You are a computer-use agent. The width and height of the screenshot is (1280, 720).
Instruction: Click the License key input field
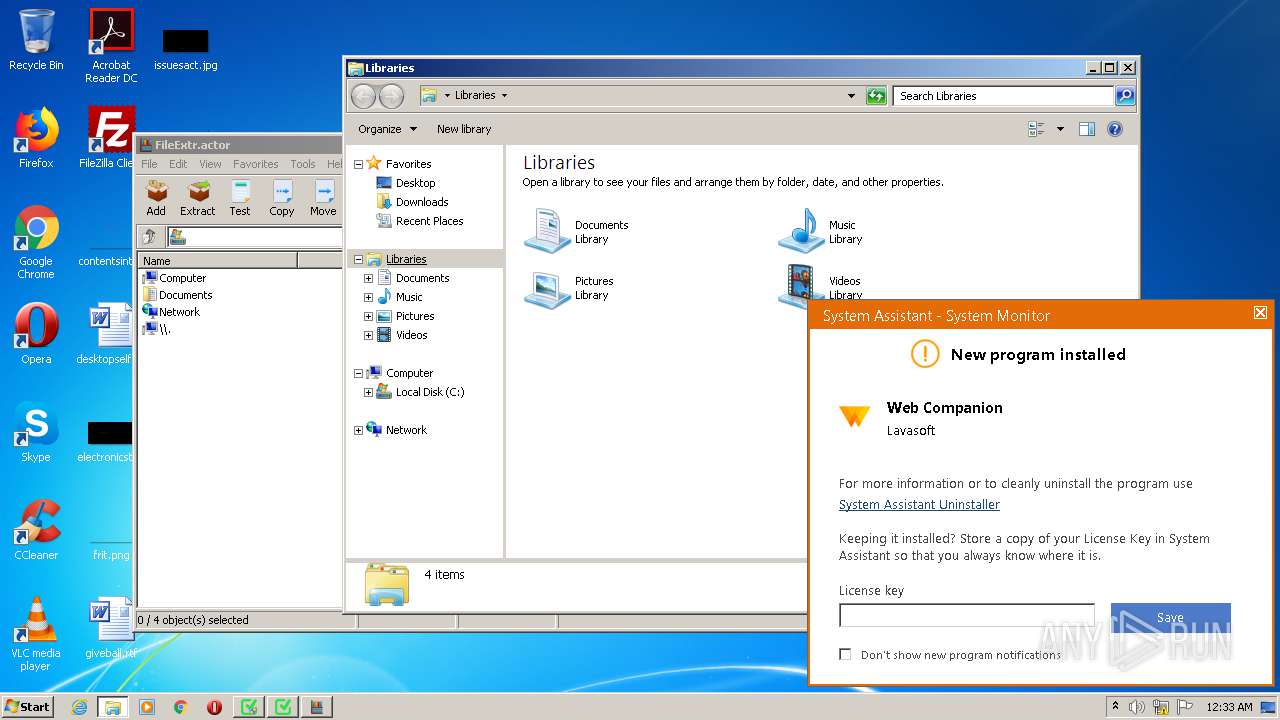(x=967, y=615)
